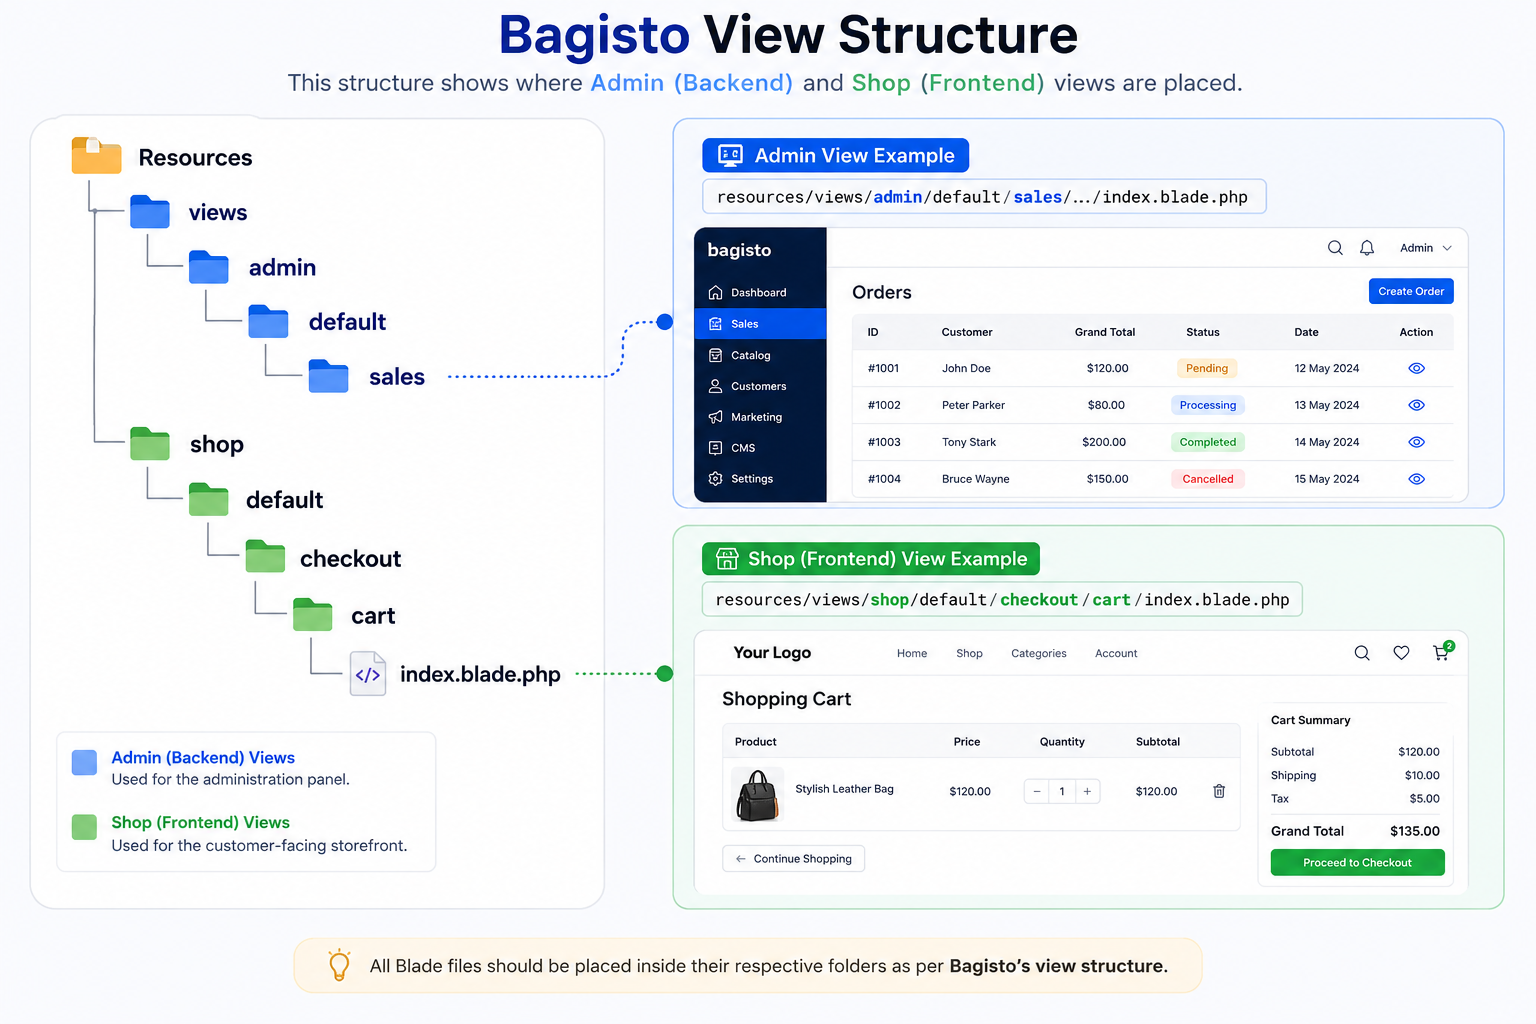Open the notifications bell in admin panel
The width and height of the screenshot is (1536, 1024).
coord(1367,248)
